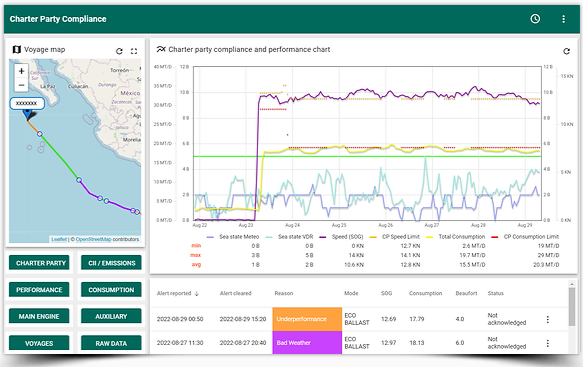
Task: Select the Underperformance reason cell
Action: click(307, 319)
